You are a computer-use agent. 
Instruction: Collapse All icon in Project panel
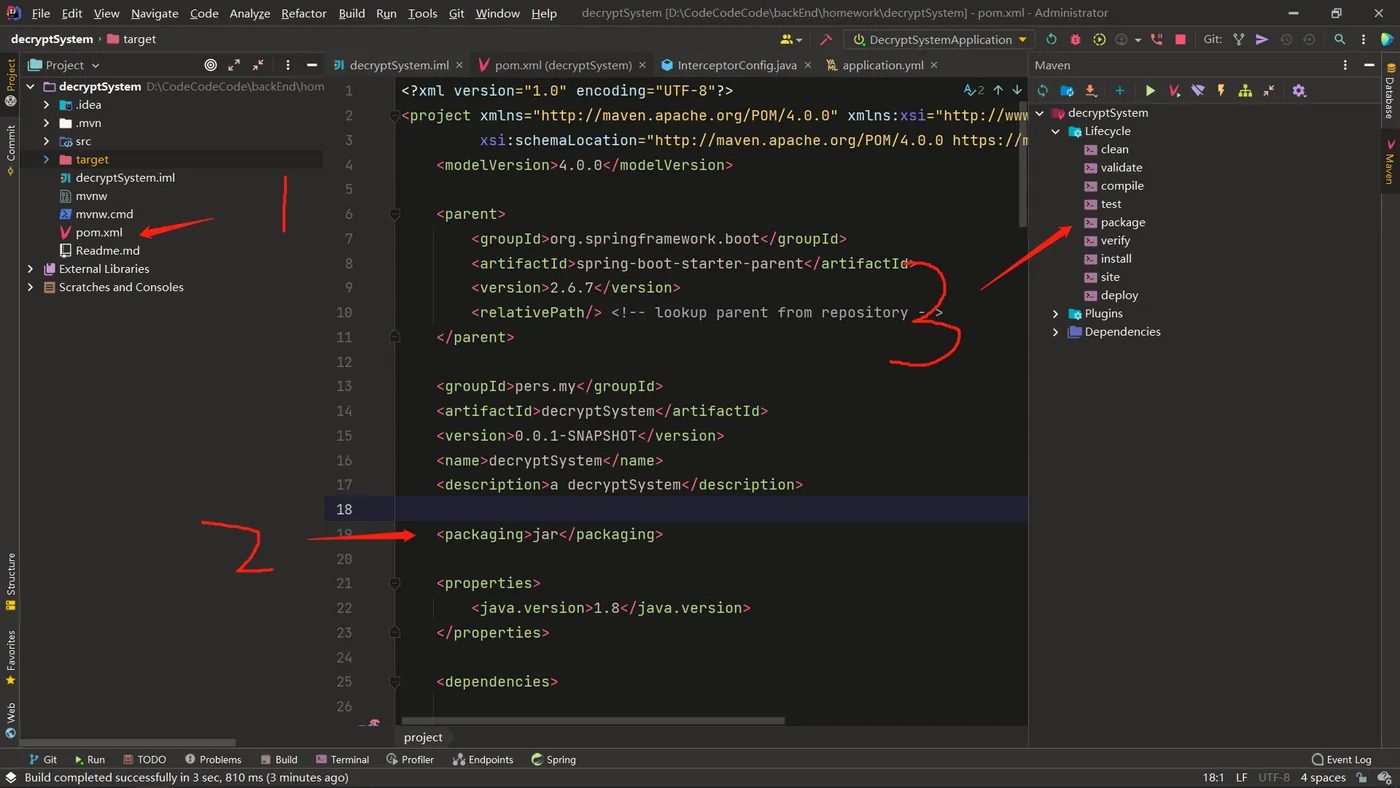click(x=258, y=65)
